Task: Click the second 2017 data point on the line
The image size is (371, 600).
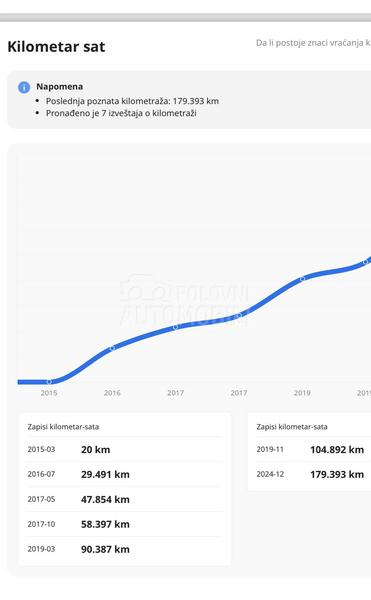Action: coord(239,315)
